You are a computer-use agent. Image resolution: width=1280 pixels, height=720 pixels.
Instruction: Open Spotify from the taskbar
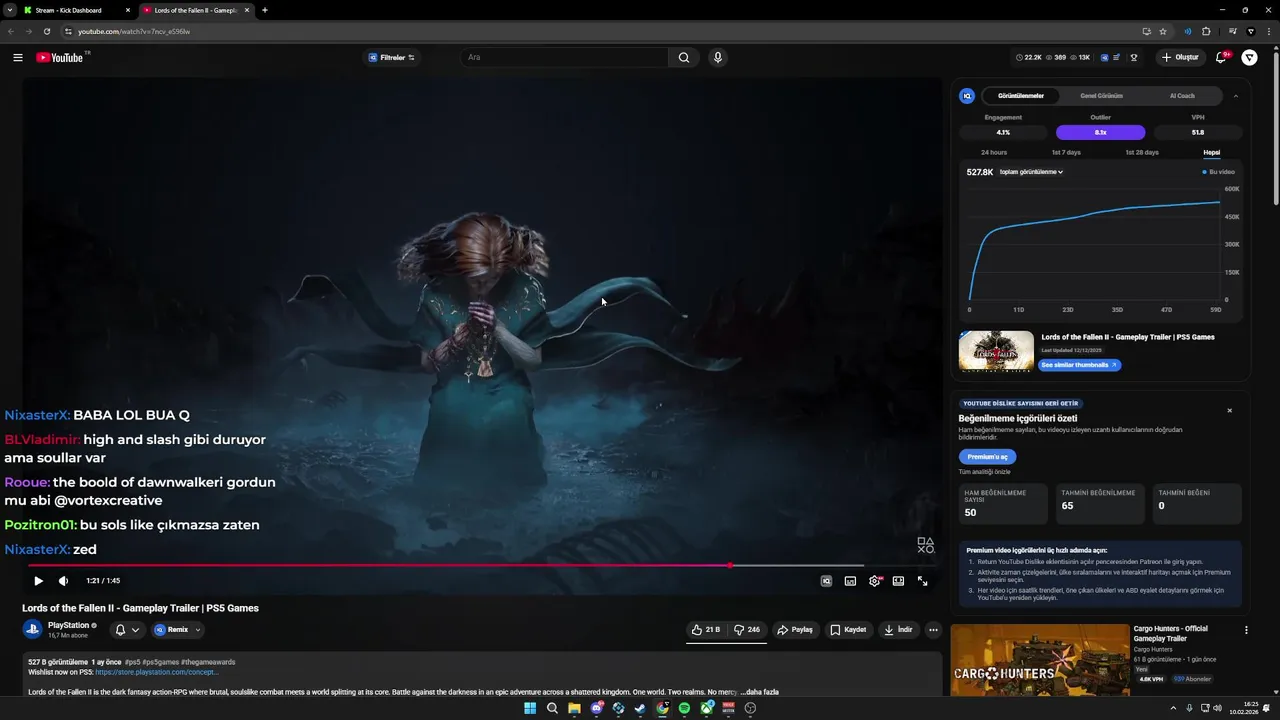click(684, 708)
